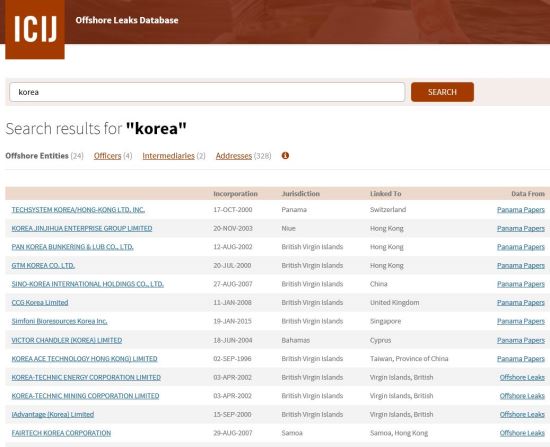Screen dimensions: 550x447
Task: Click Offshore Leaks source for FAIRTECH KOREA
Action: coord(522,433)
